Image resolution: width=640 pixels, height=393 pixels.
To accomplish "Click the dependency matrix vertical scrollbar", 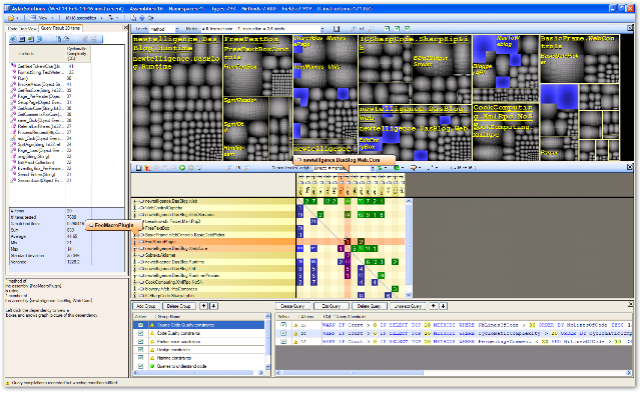I will [409, 248].
